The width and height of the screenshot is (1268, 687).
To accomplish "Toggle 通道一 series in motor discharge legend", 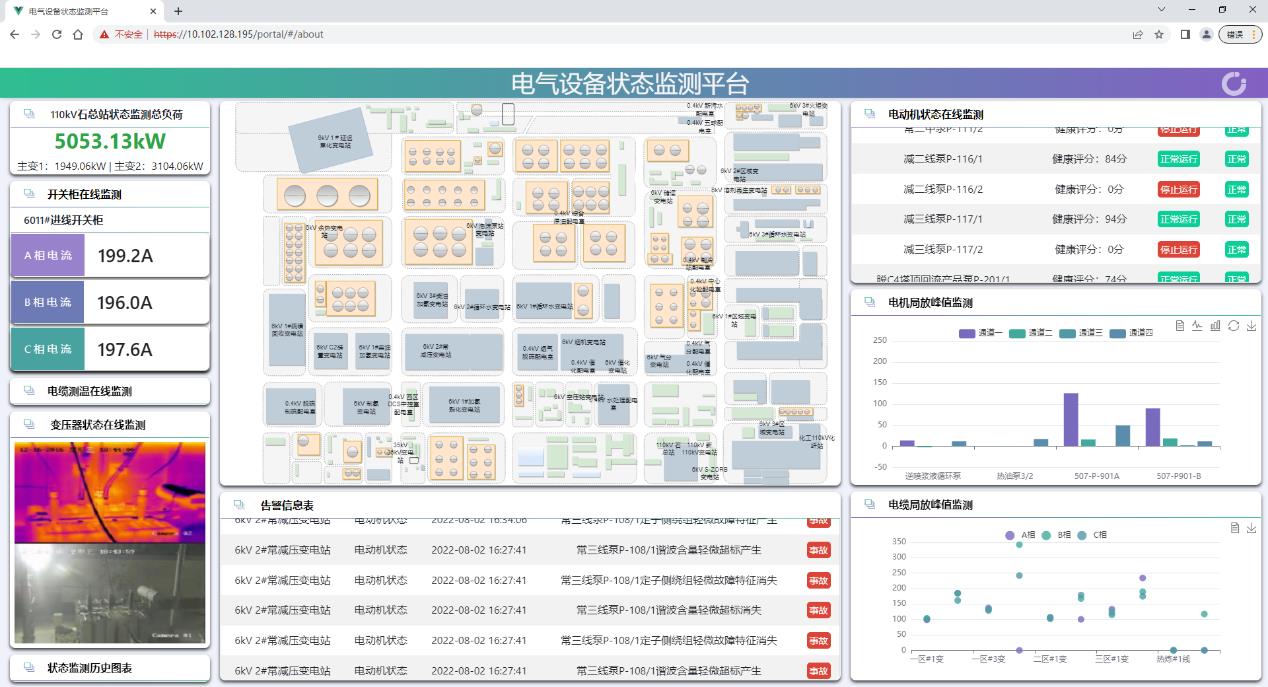I will [x=981, y=333].
